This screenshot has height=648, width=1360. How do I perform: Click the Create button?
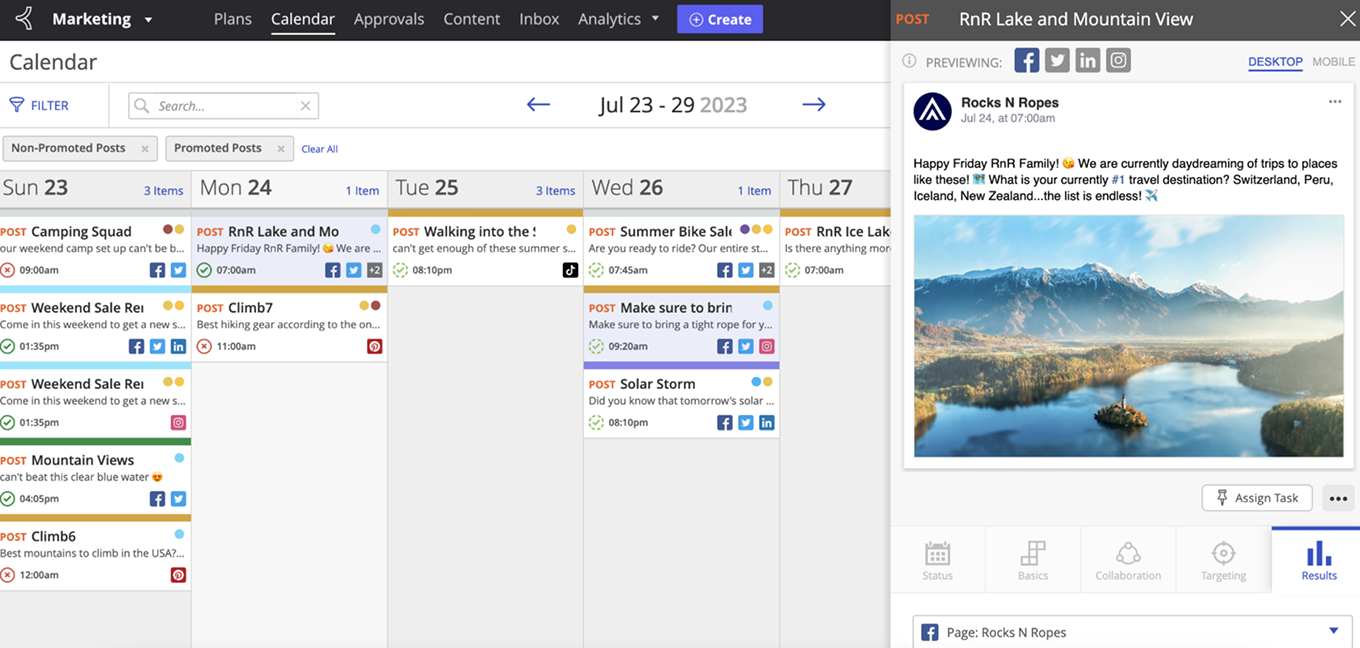click(x=720, y=19)
